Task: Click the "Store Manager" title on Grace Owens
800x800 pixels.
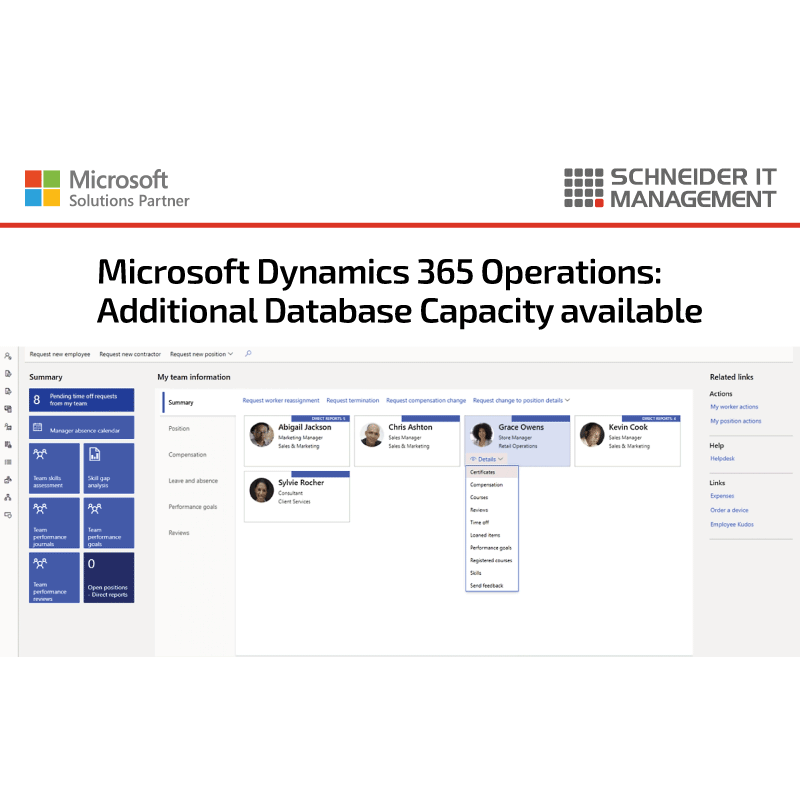Action: pos(515,438)
